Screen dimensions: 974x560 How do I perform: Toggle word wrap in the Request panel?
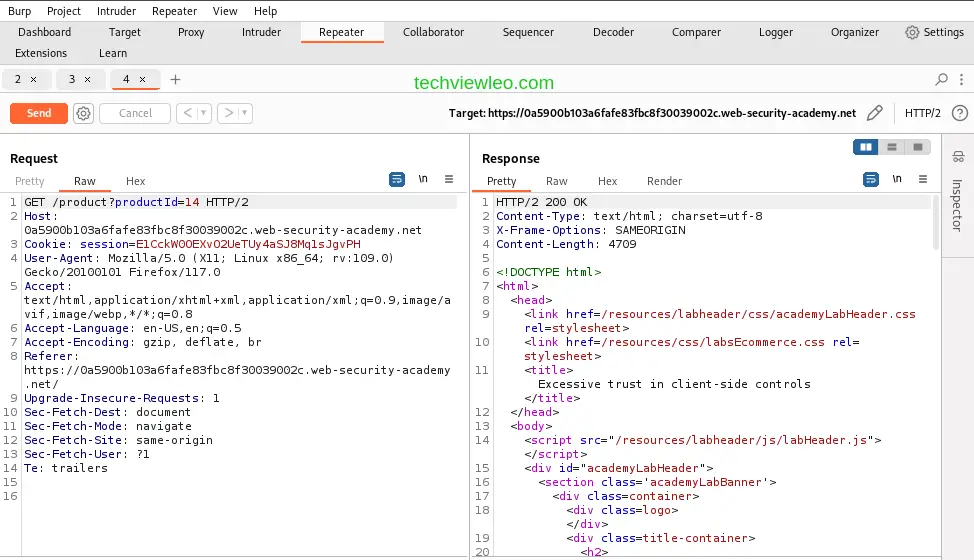[397, 180]
